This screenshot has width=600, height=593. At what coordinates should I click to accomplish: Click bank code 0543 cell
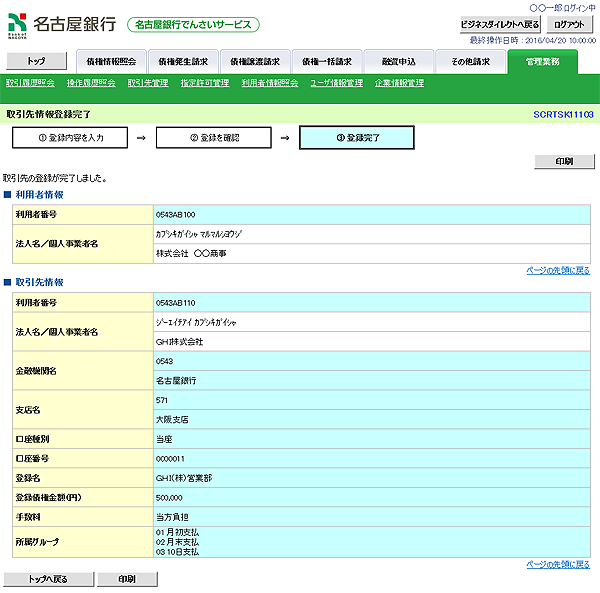click(372, 361)
